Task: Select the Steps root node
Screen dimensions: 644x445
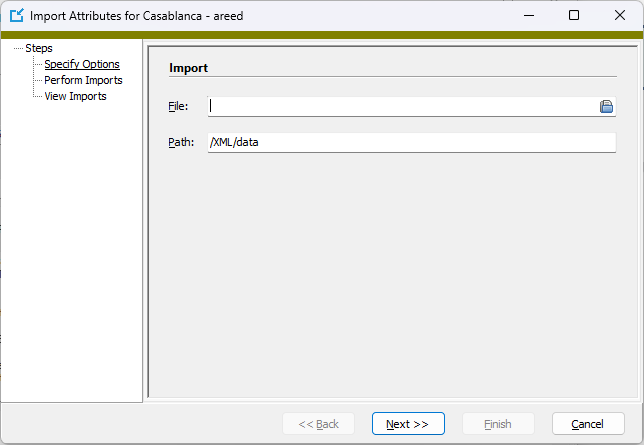Action: (x=39, y=48)
